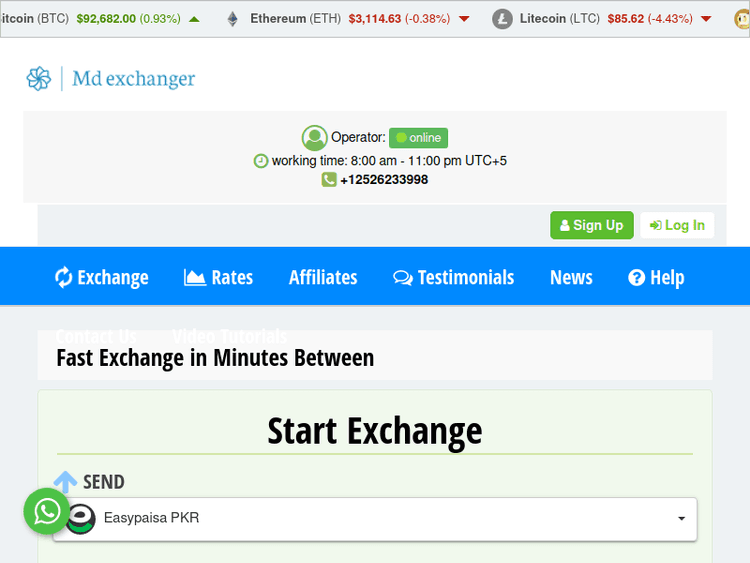Viewport: 750px width, 563px height.
Task: Click the Easypaisa logo in send selector
Action: click(x=80, y=519)
